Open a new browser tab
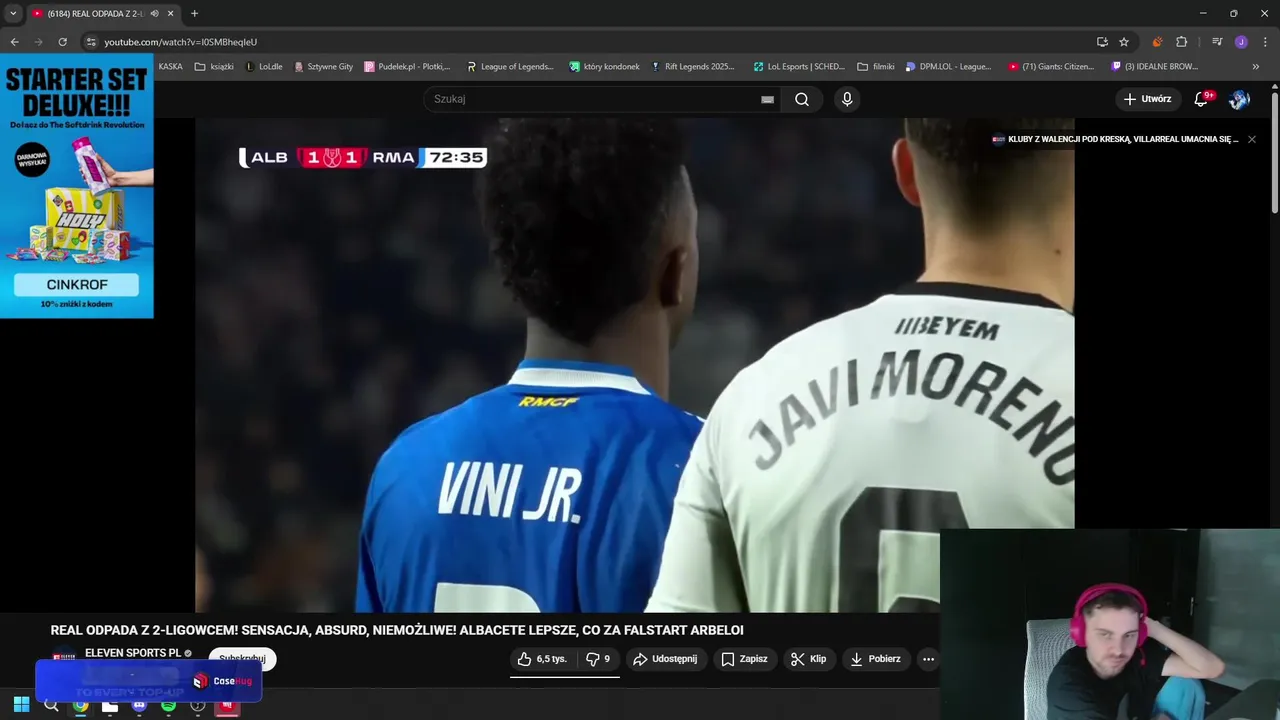Image resolution: width=1280 pixels, height=720 pixels. coord(194,13)
